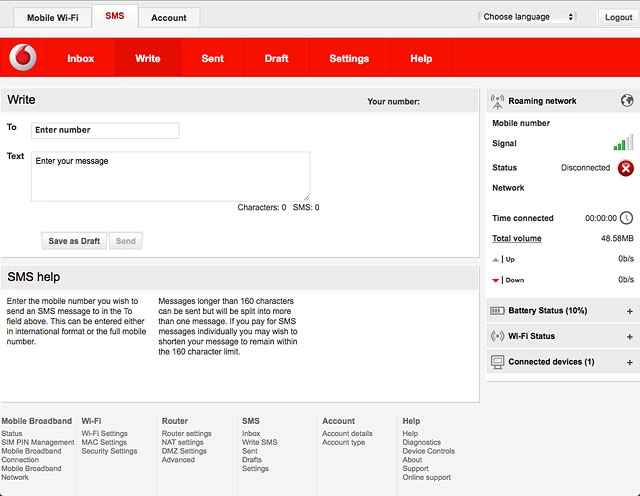Click the red disconnected status icon
640x496 pixels.
click(625, 168)
